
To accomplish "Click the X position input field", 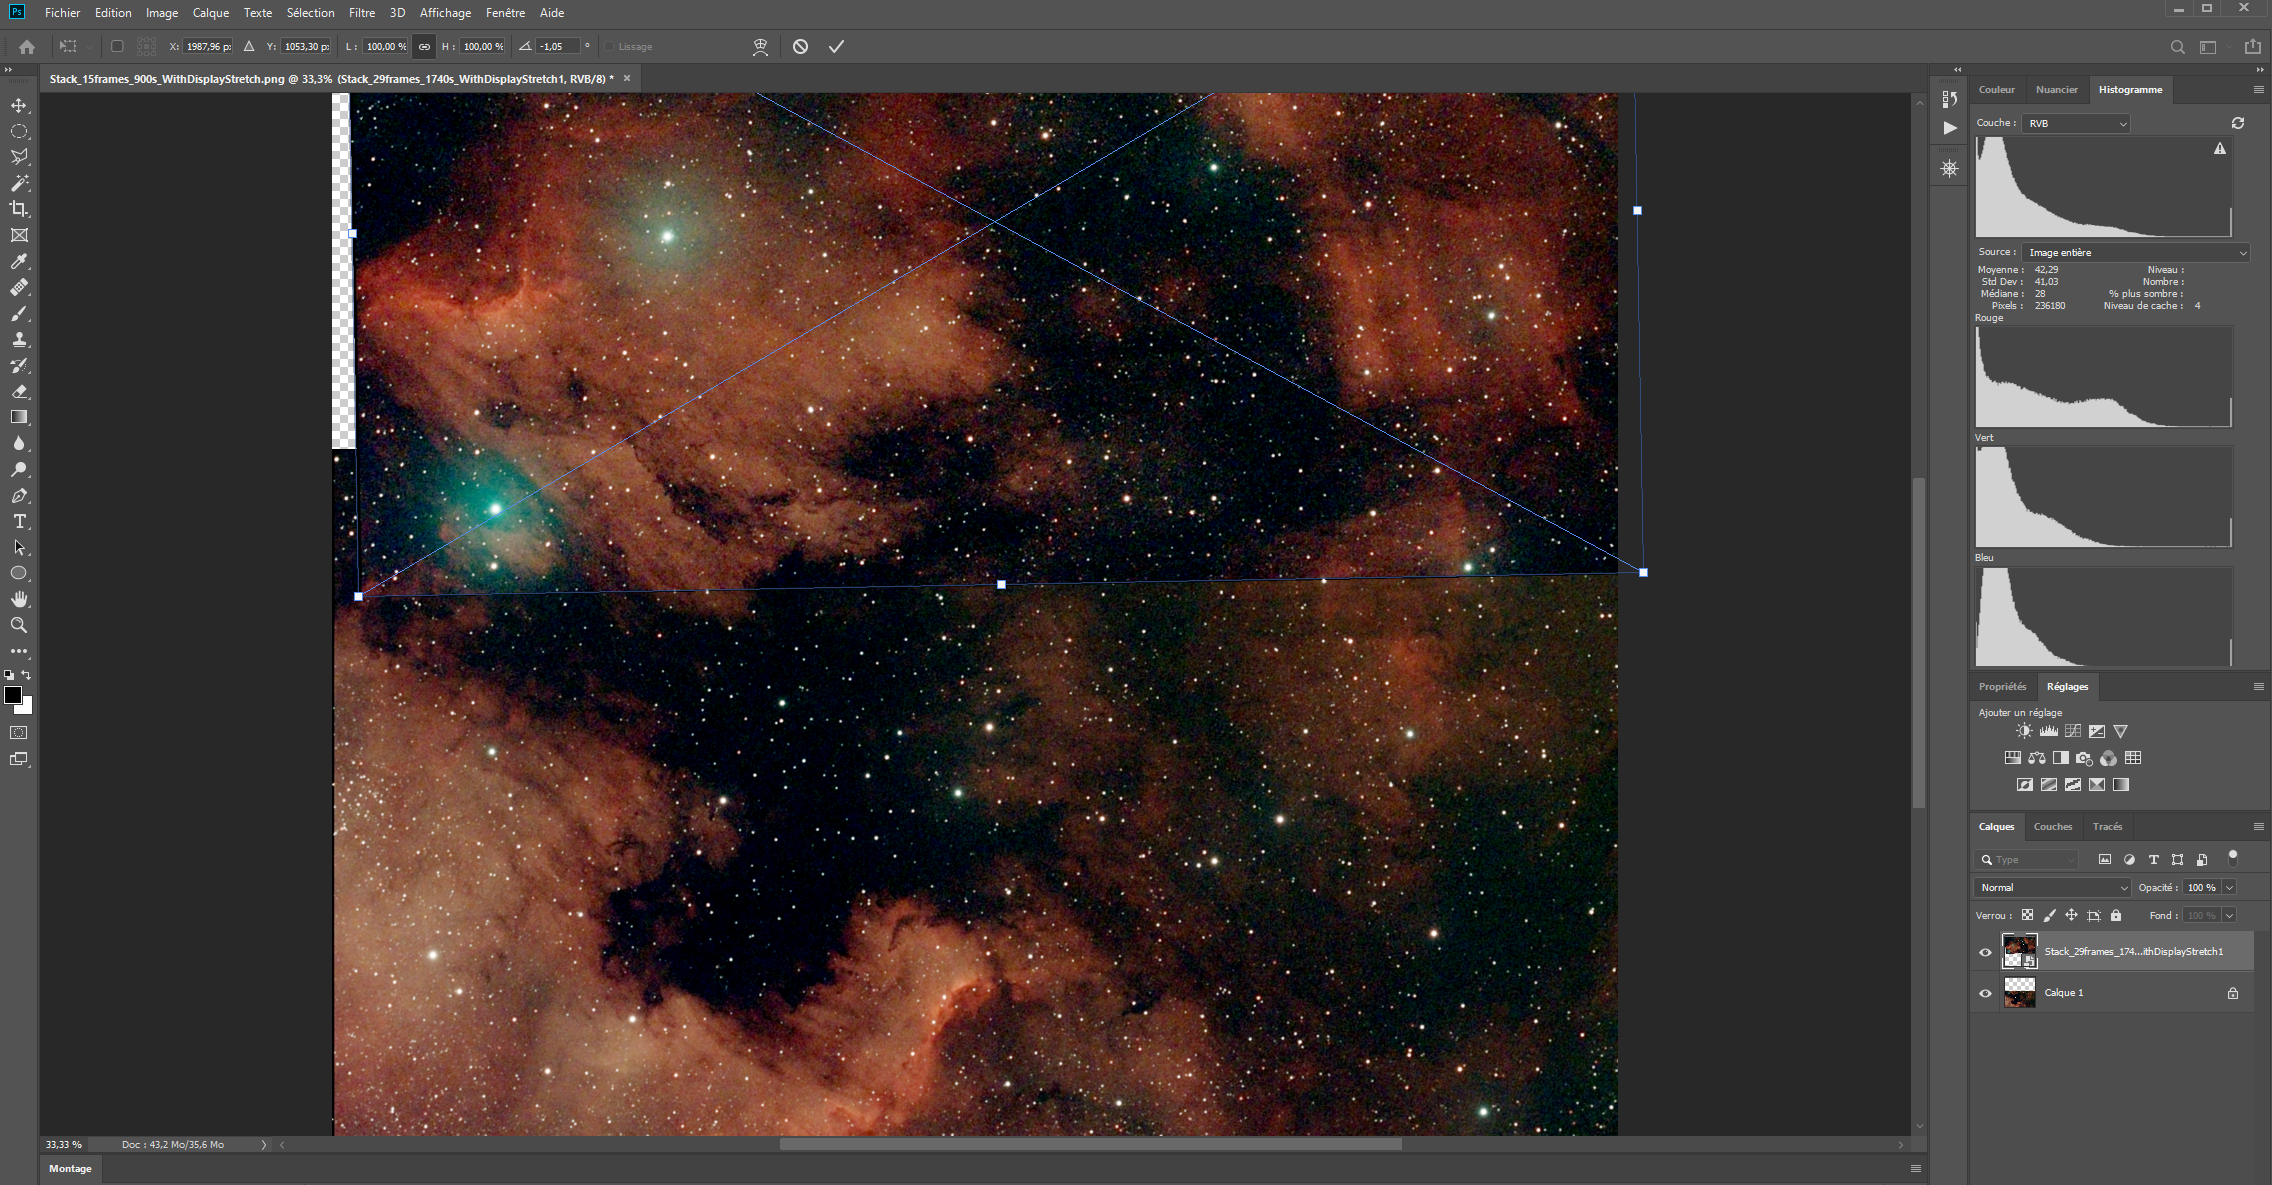I will tap(208, 47).
